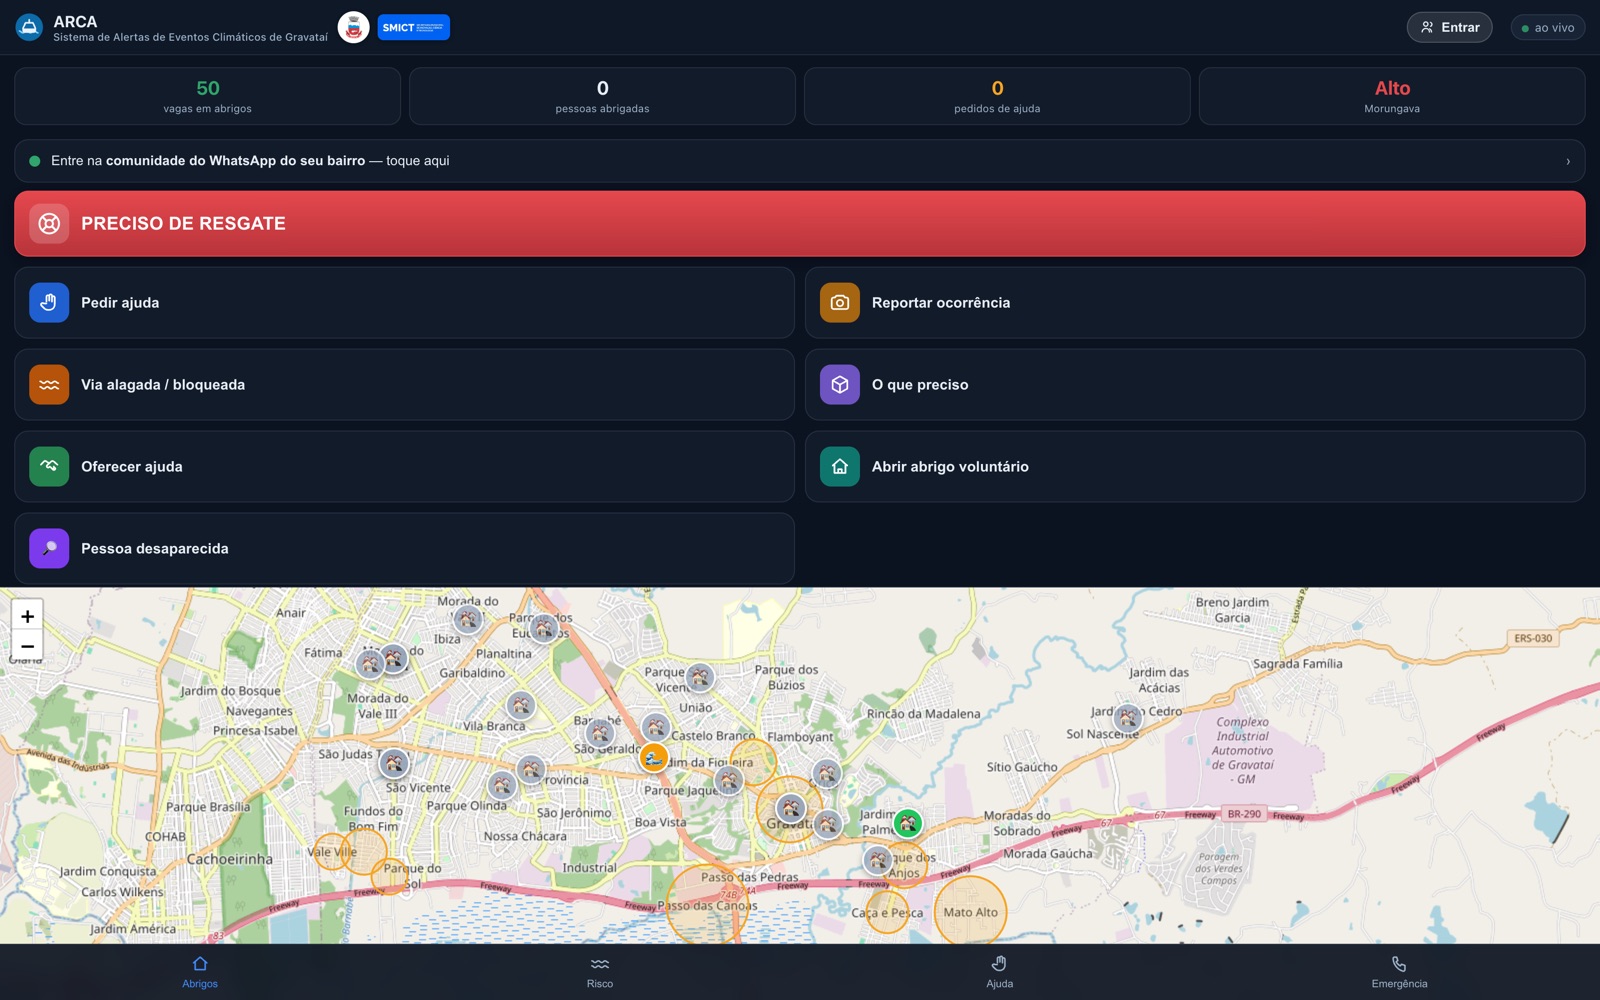1600x1000 pixels.
Task: Open Pessoa desaparecida card
Action: pyautogui.click(x=404, y=548)
